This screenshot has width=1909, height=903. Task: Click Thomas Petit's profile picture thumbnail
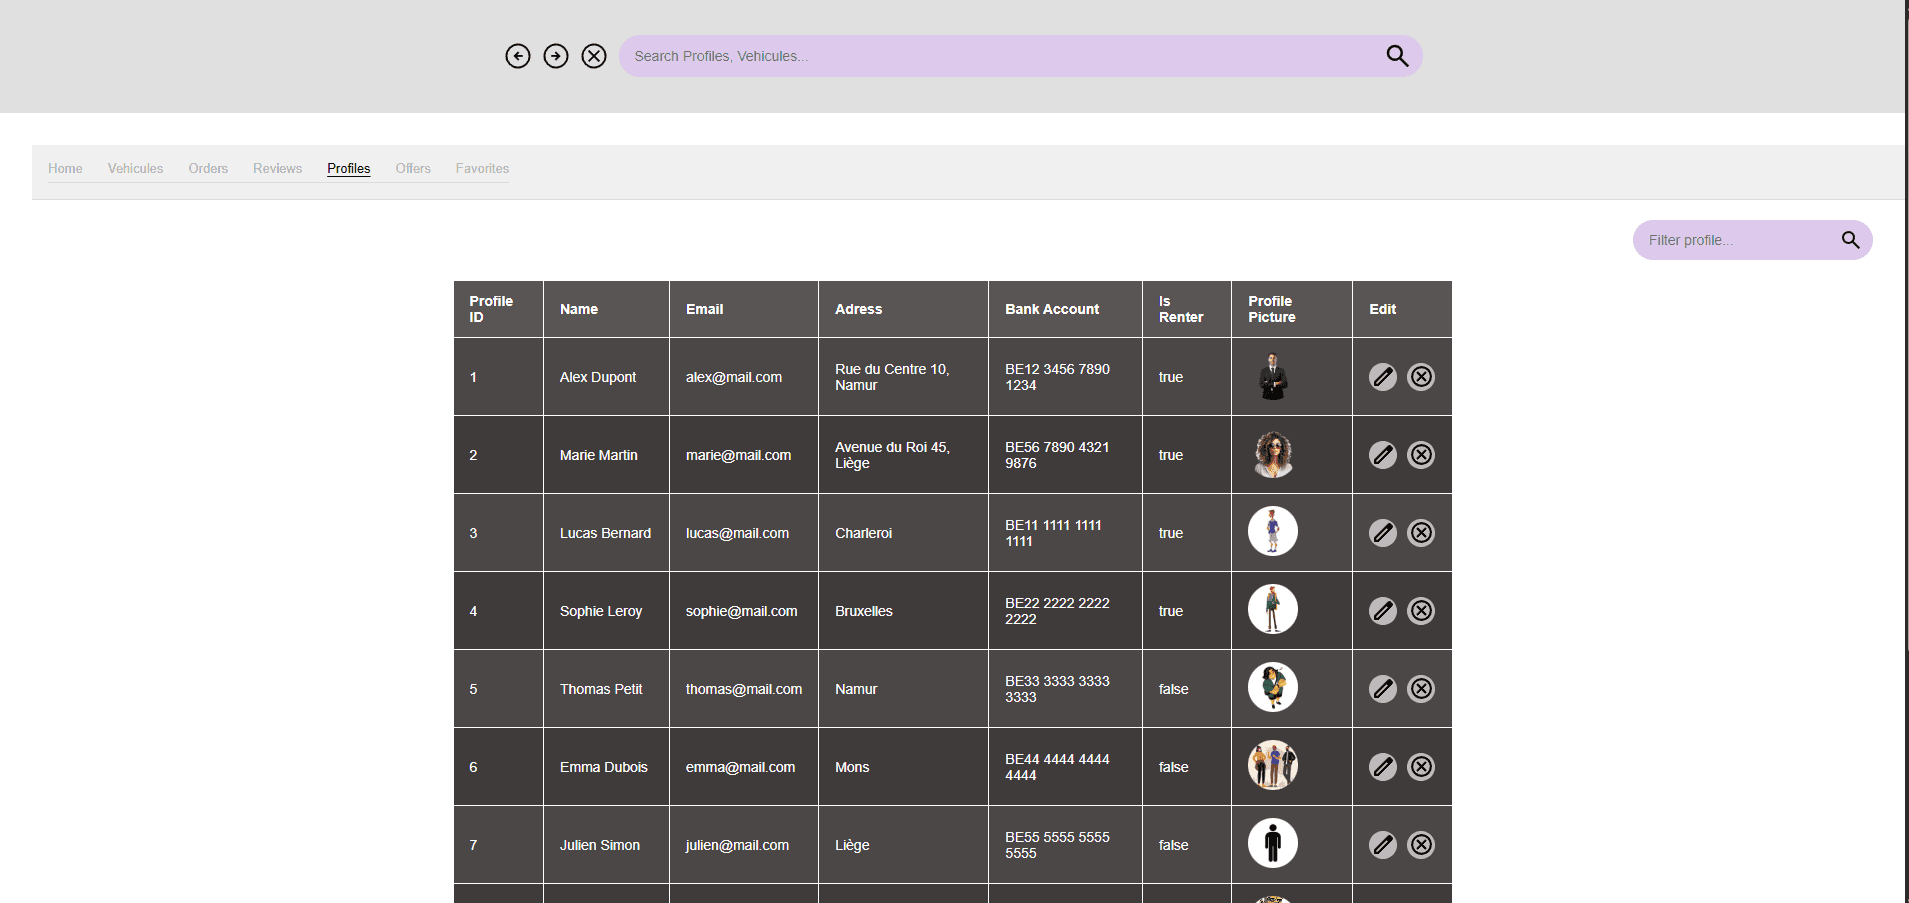[1273, 687]
